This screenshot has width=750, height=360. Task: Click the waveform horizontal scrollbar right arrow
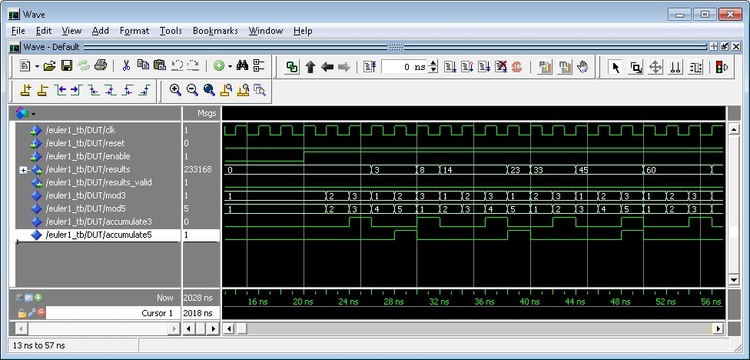pyautogui.click(x=718, y=329)
